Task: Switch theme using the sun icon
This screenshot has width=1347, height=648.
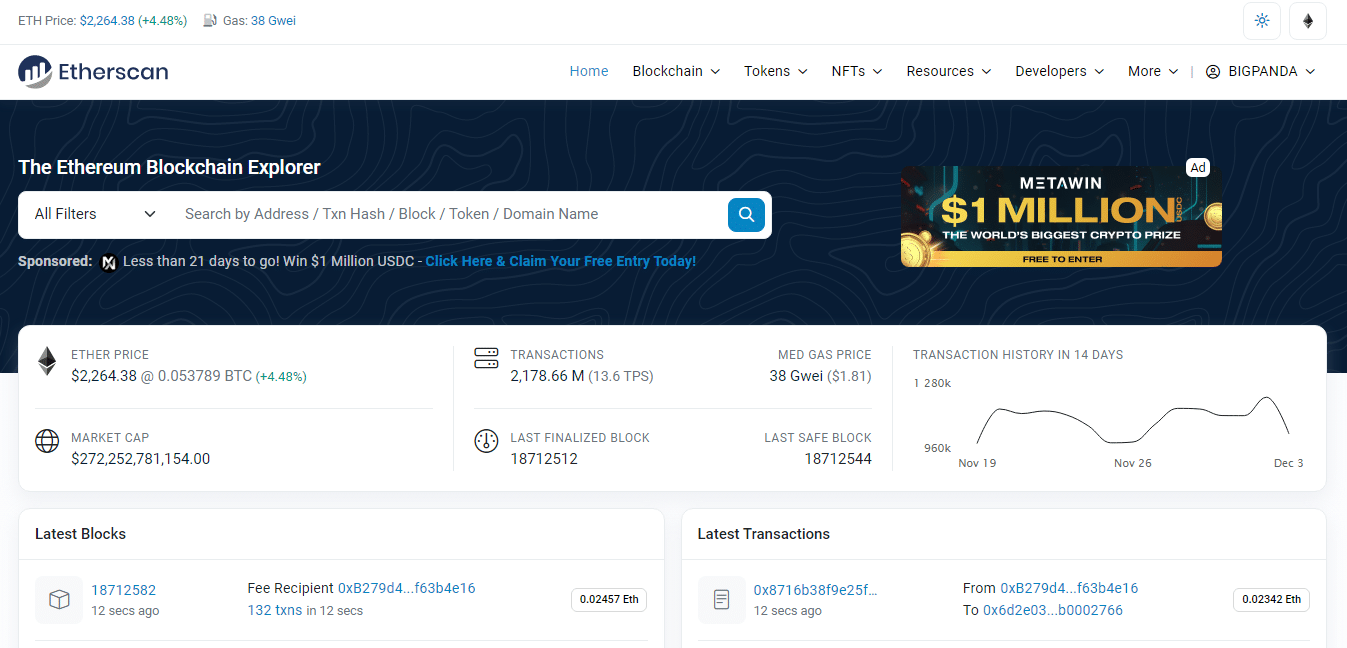Action: coord(1261,20)
